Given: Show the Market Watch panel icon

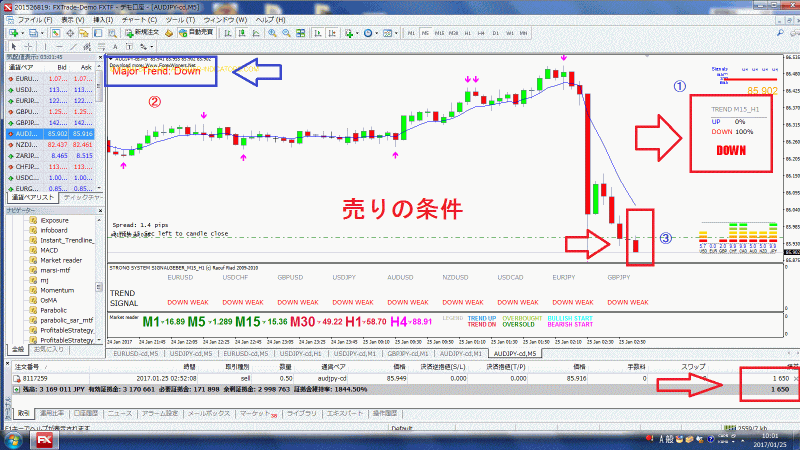Looking at the screenshot, I should tap(55, 33).
